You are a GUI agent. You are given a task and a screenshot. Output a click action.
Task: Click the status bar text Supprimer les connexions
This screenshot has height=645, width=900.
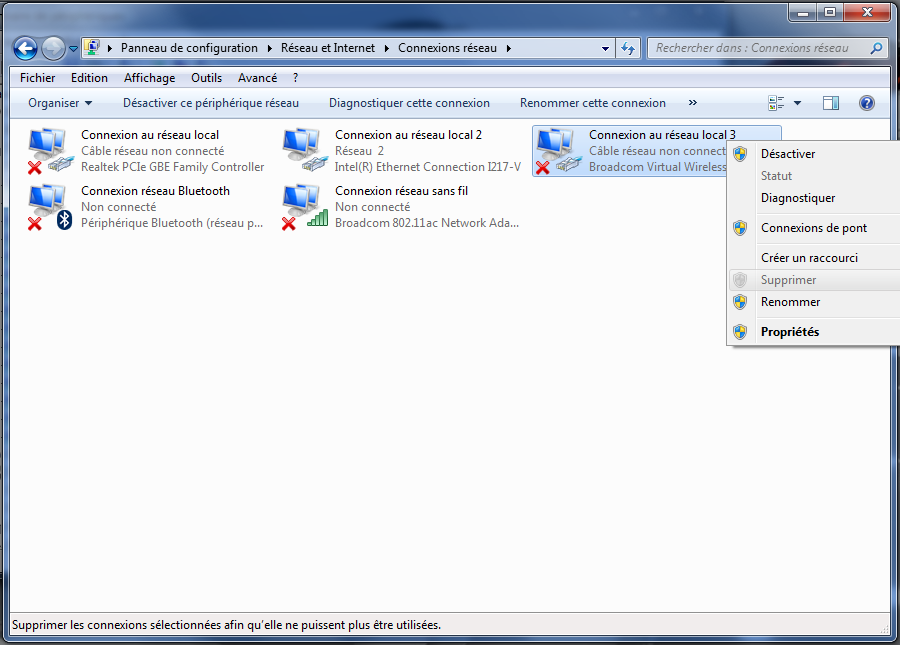226,625
